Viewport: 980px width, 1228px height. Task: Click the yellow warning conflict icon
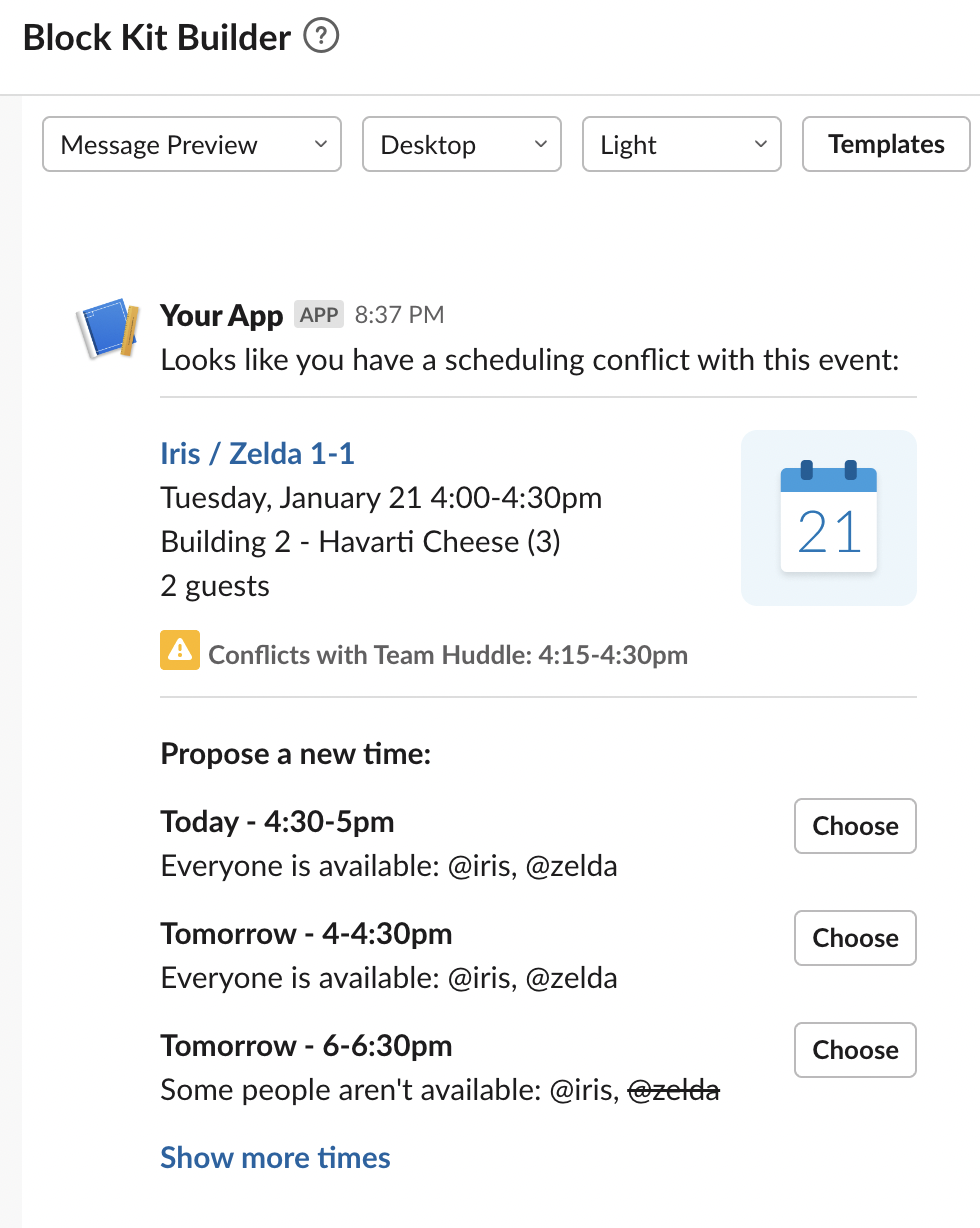click(x=180, y=650)
